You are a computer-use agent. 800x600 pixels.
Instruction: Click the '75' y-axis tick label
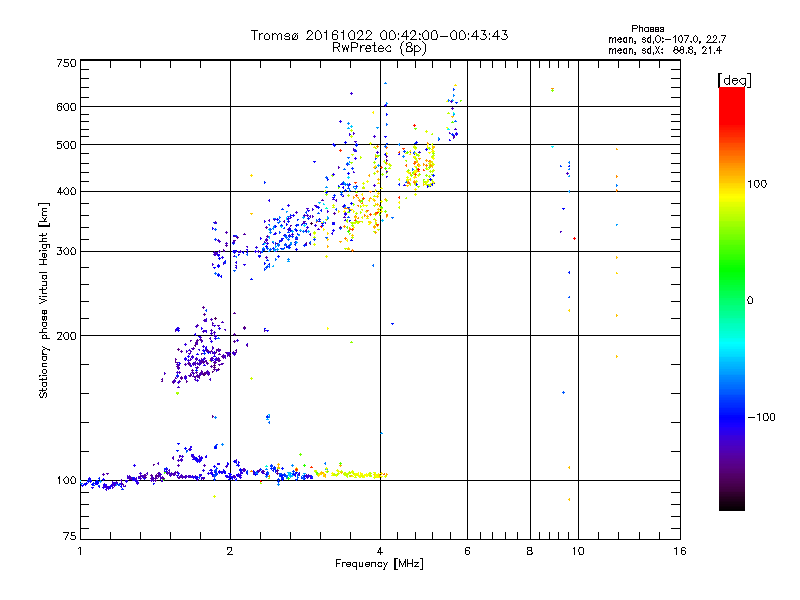70,536
